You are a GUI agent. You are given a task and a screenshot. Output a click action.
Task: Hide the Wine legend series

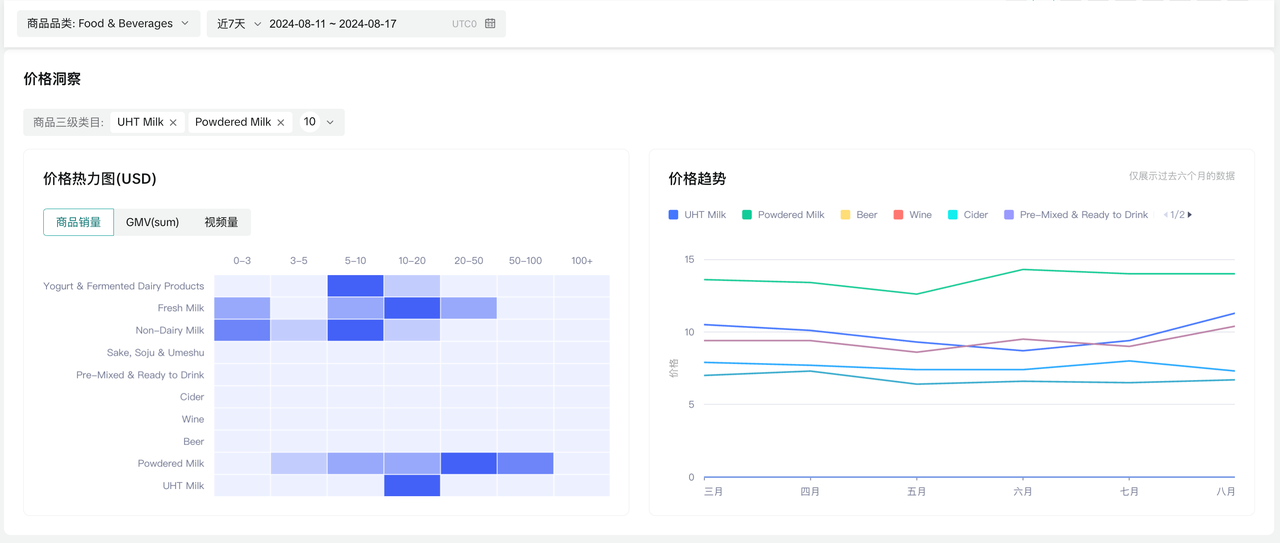click(x=912, y=215)
